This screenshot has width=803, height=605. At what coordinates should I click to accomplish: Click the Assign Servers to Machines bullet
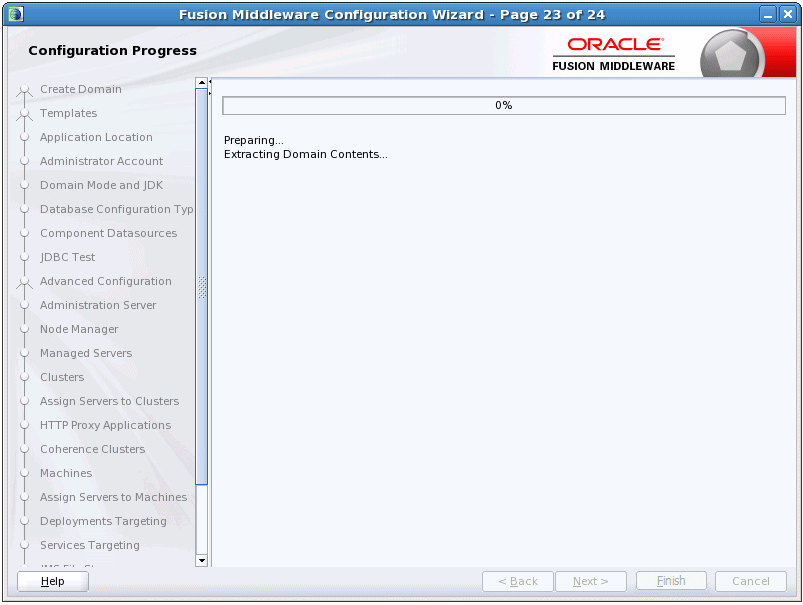coord(24,497)
